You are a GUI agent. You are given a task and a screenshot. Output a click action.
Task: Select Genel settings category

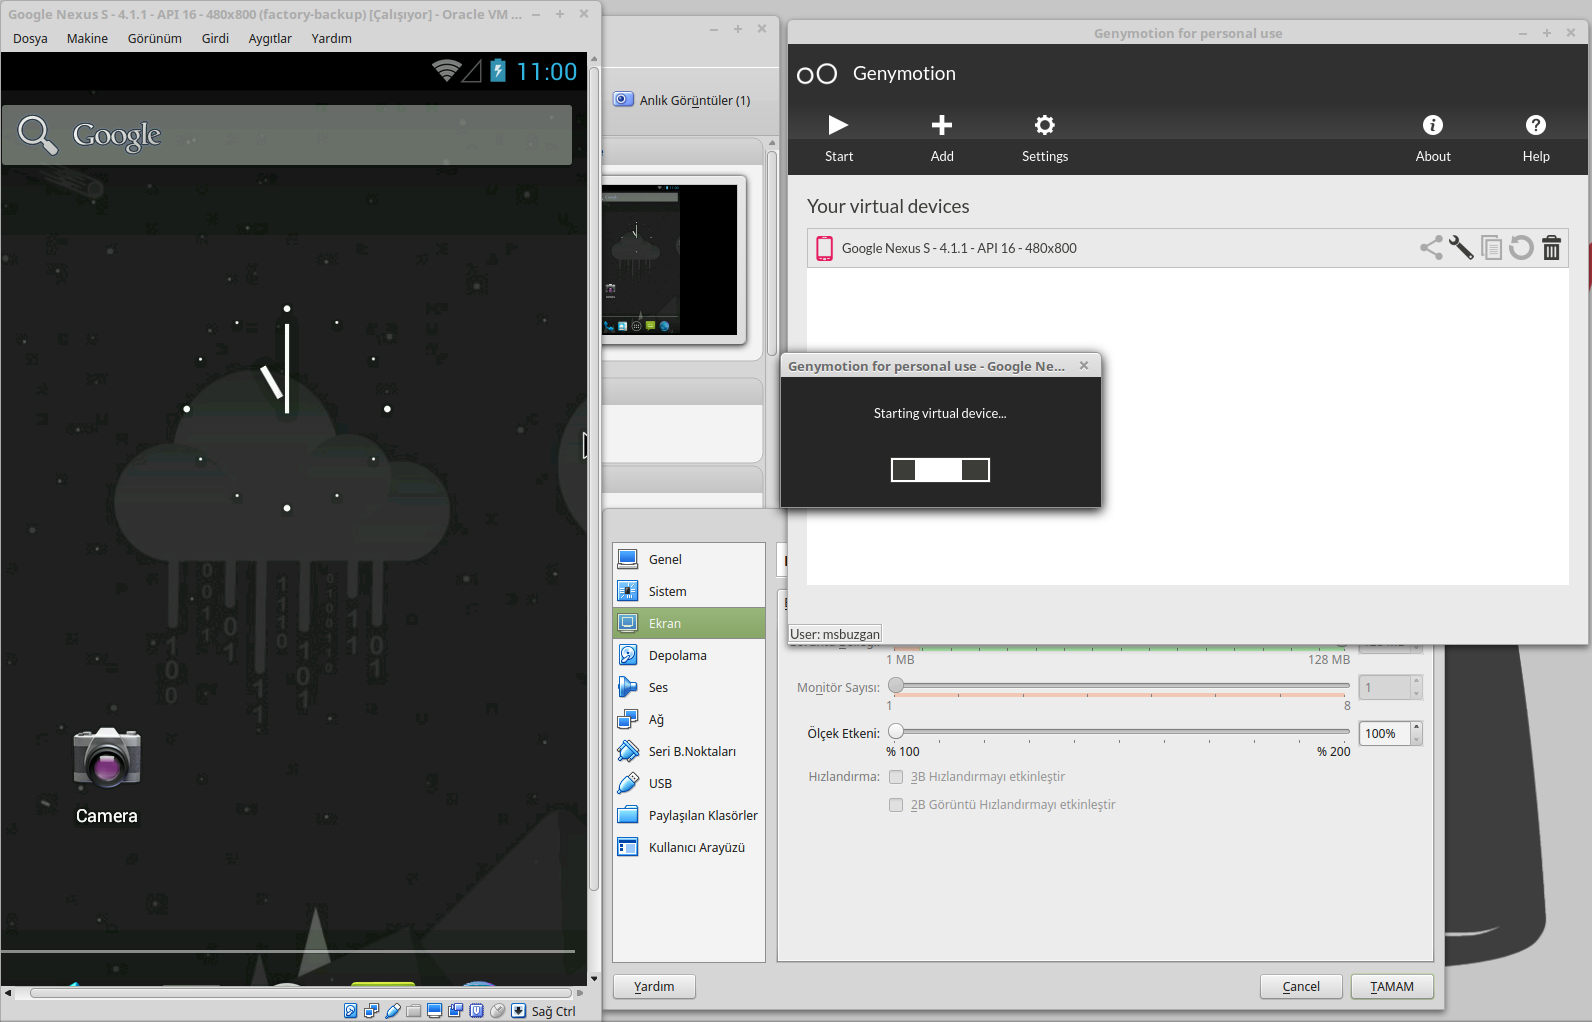point(689,559)
